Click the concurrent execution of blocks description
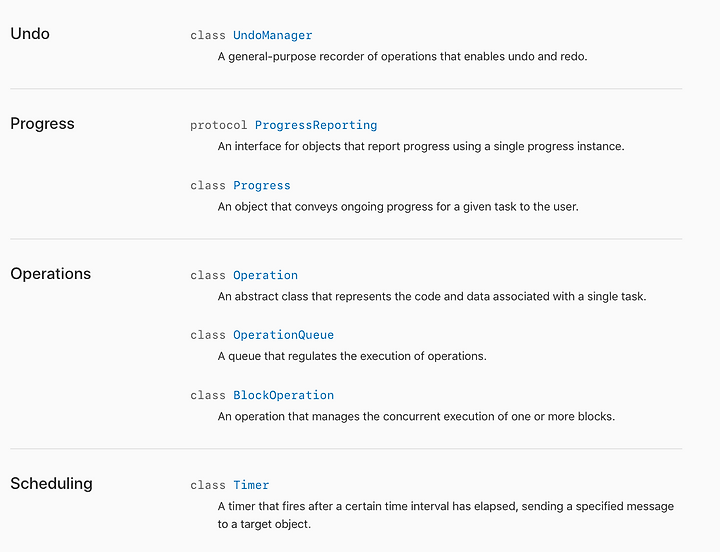This screenshot has width=720, height=552. pos(416,417)
